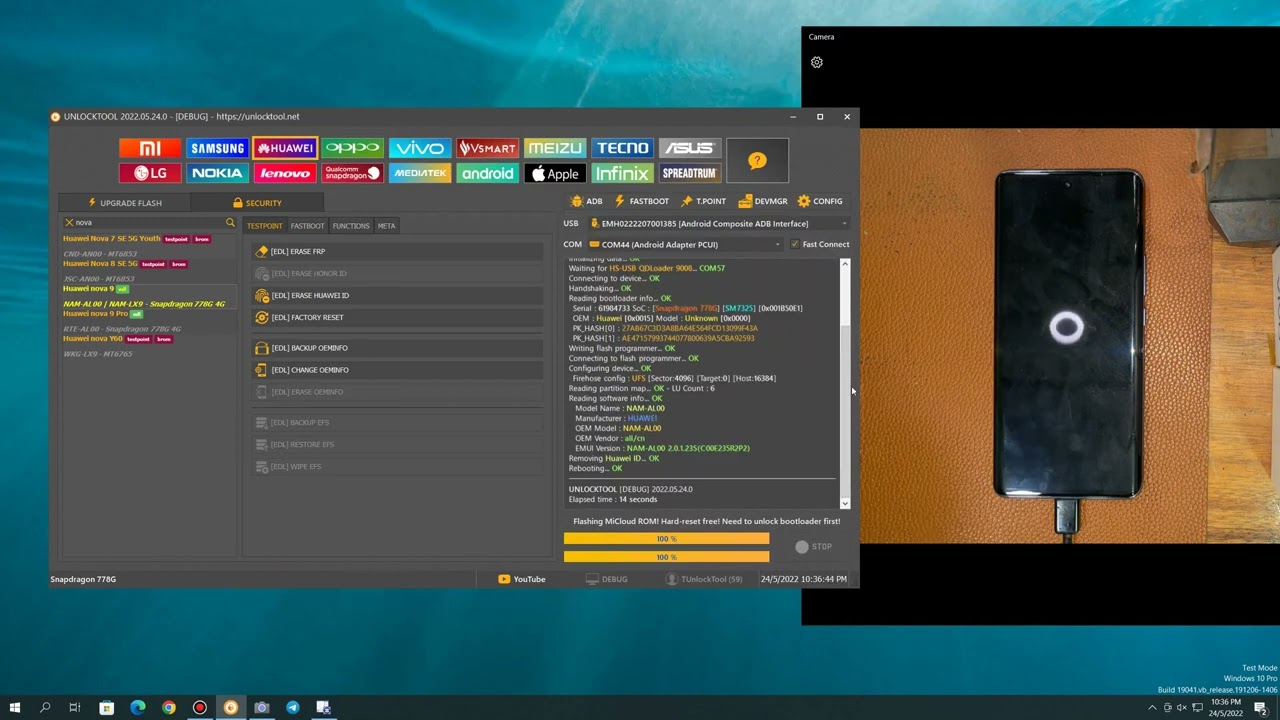
Task: Select the Vivo brand logo
Action: click(420, 148)
